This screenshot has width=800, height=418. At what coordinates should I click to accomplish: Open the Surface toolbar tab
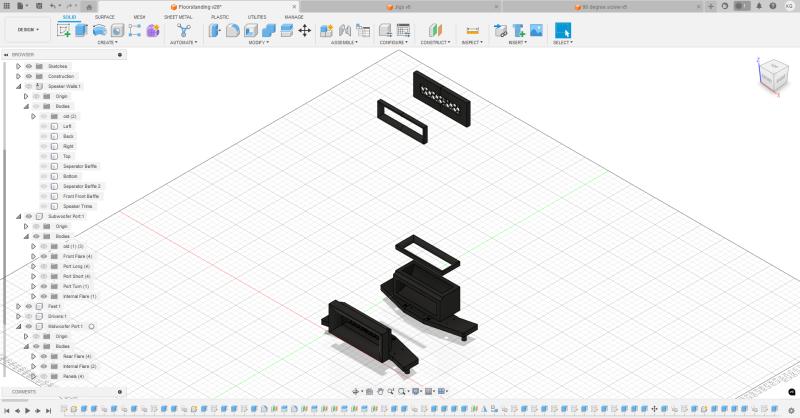point(105,17)
